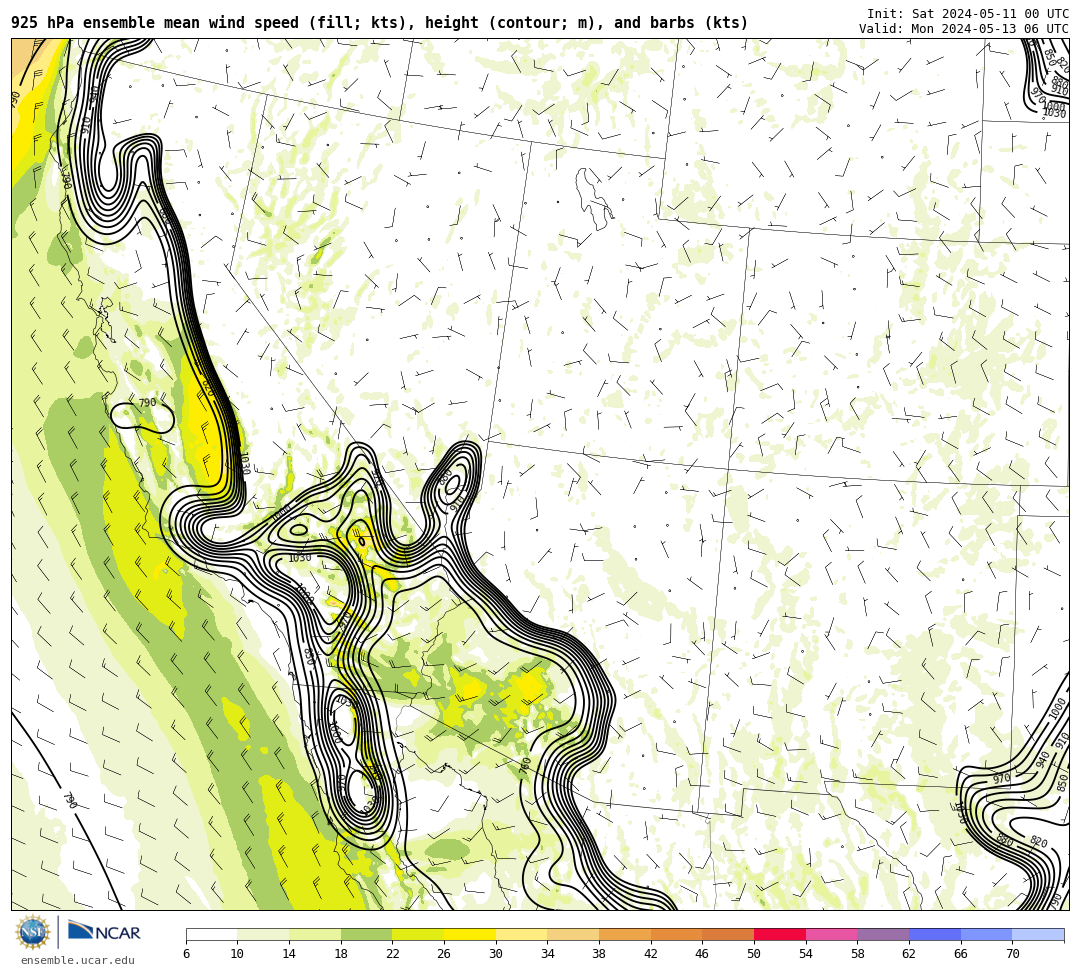Screen dimensions: 1080x973
Task: Click the colorbar tick label 38
Action: pyautogui.click(x=599, y=954)
